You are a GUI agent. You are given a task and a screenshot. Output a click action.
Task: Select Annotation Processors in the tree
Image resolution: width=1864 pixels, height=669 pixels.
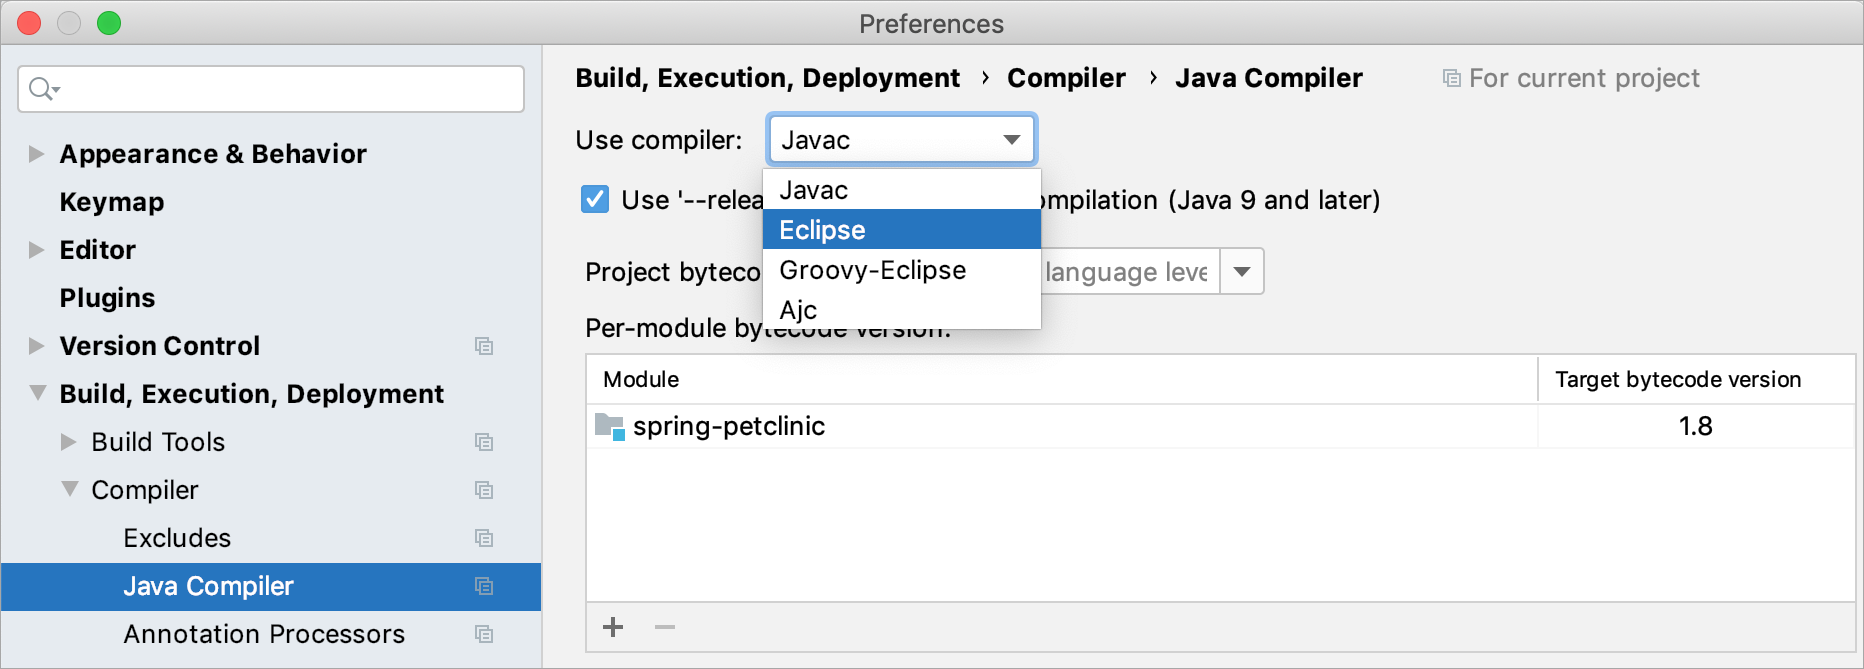click(x=264, y=634)
